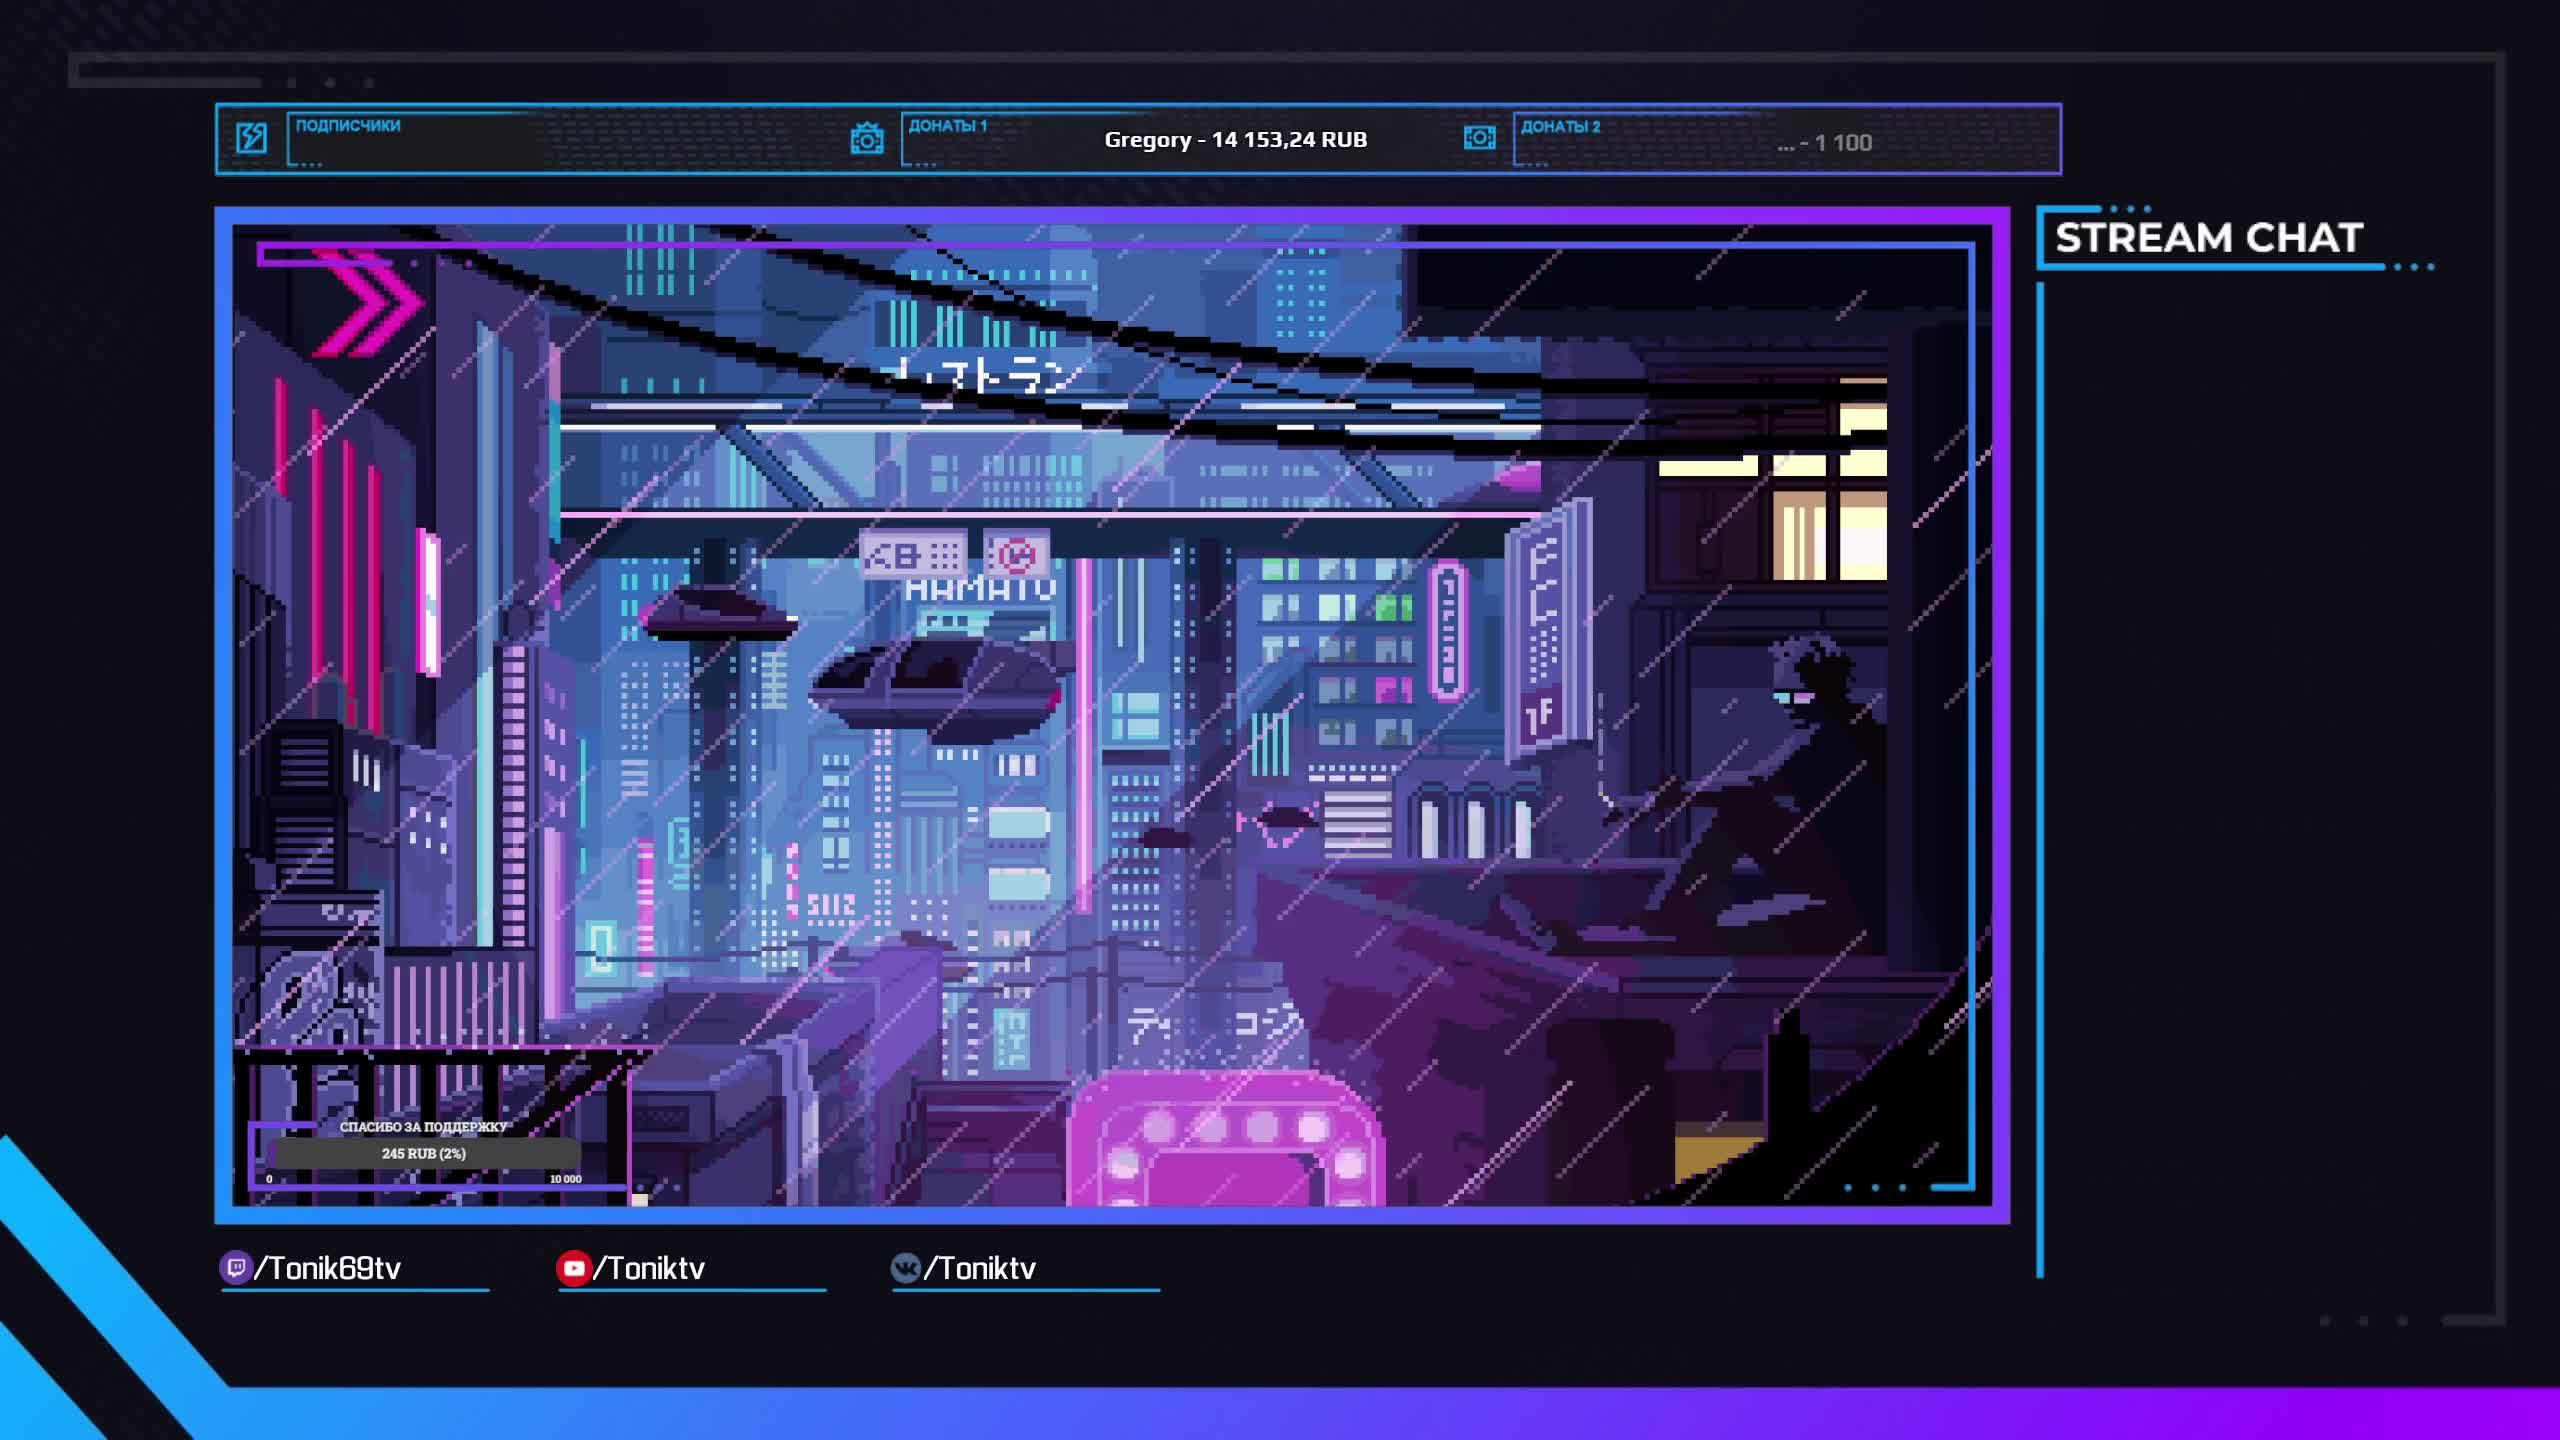2560x1440 pixels.
Task: Click the pink double-chevron arrow sign
Action: [x=368, y=303]
